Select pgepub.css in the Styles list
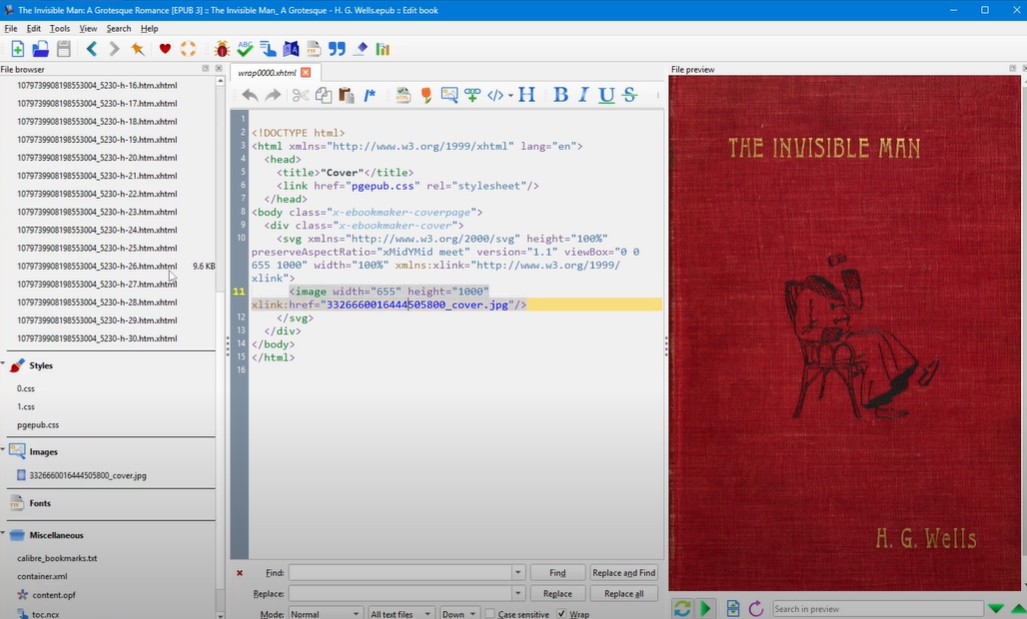The image size is (1027, 619). (x=38, y=425)
